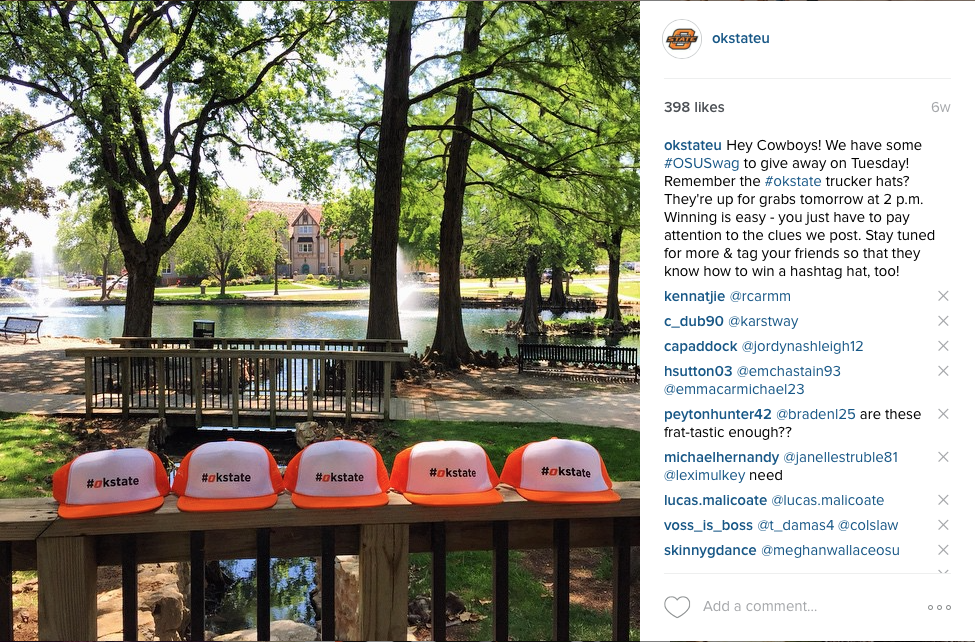The image size is (975, 642).
Task: Delete skinnygdance comment via X
Action: click(x=943, y=550)
